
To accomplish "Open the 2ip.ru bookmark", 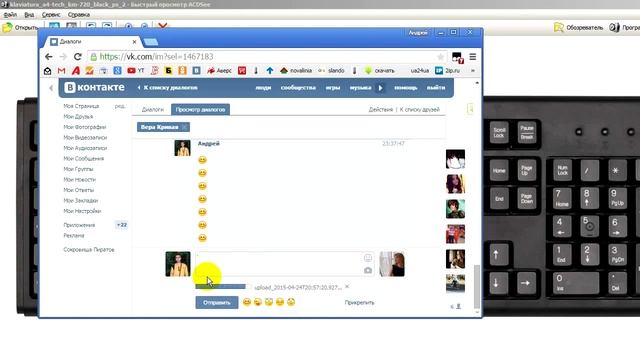I will [447, 71].
